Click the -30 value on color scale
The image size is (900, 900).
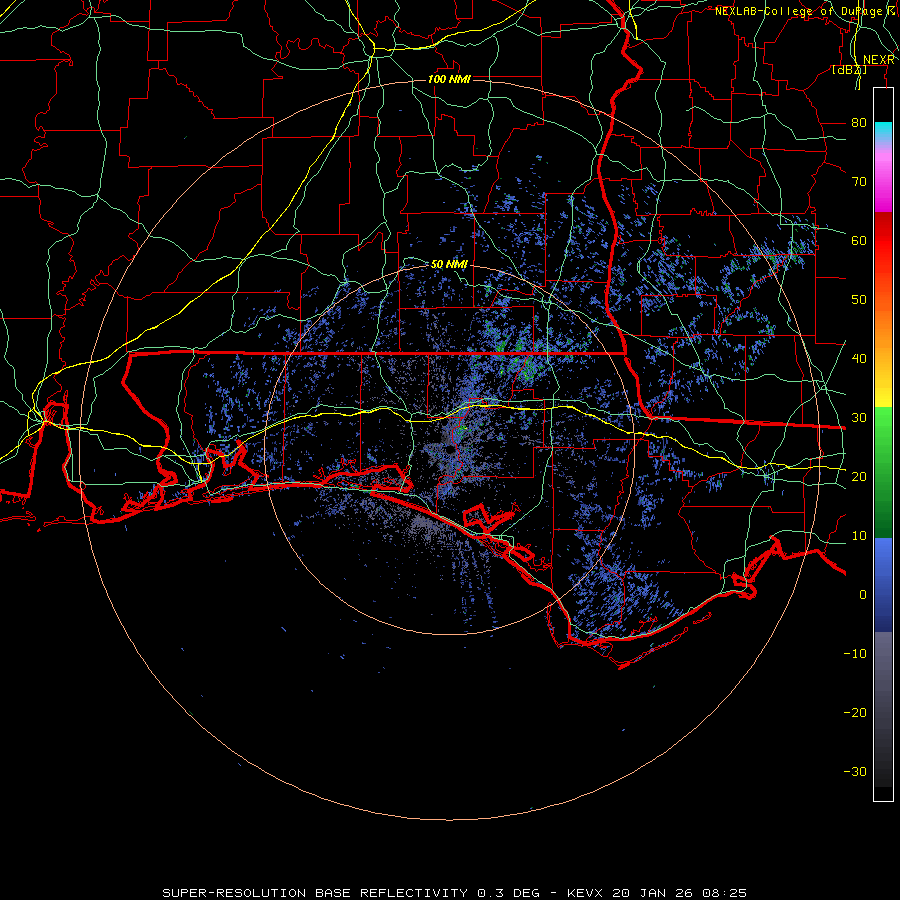point(855,771)
